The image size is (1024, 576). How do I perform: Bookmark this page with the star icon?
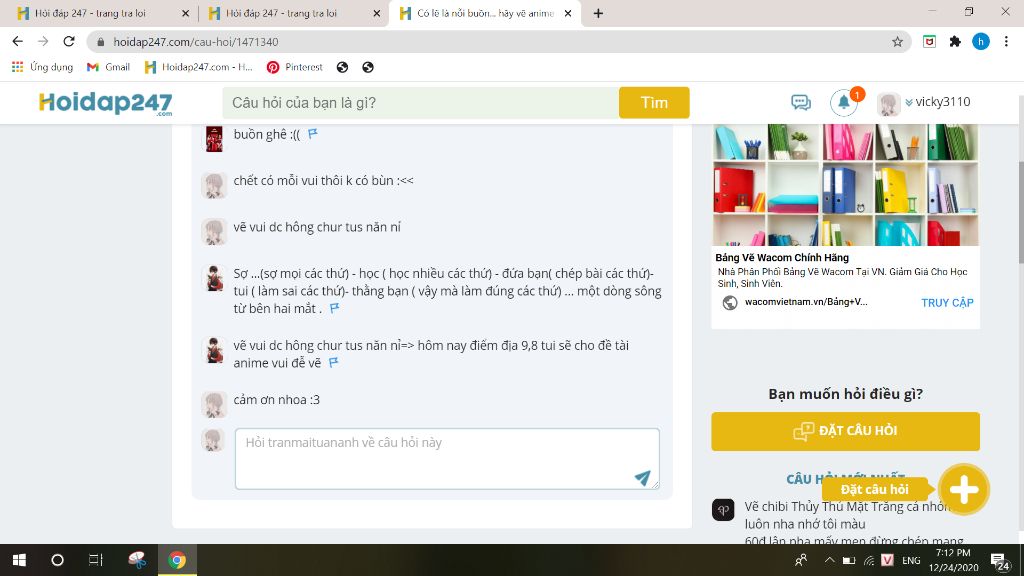[x=897, y=42]
